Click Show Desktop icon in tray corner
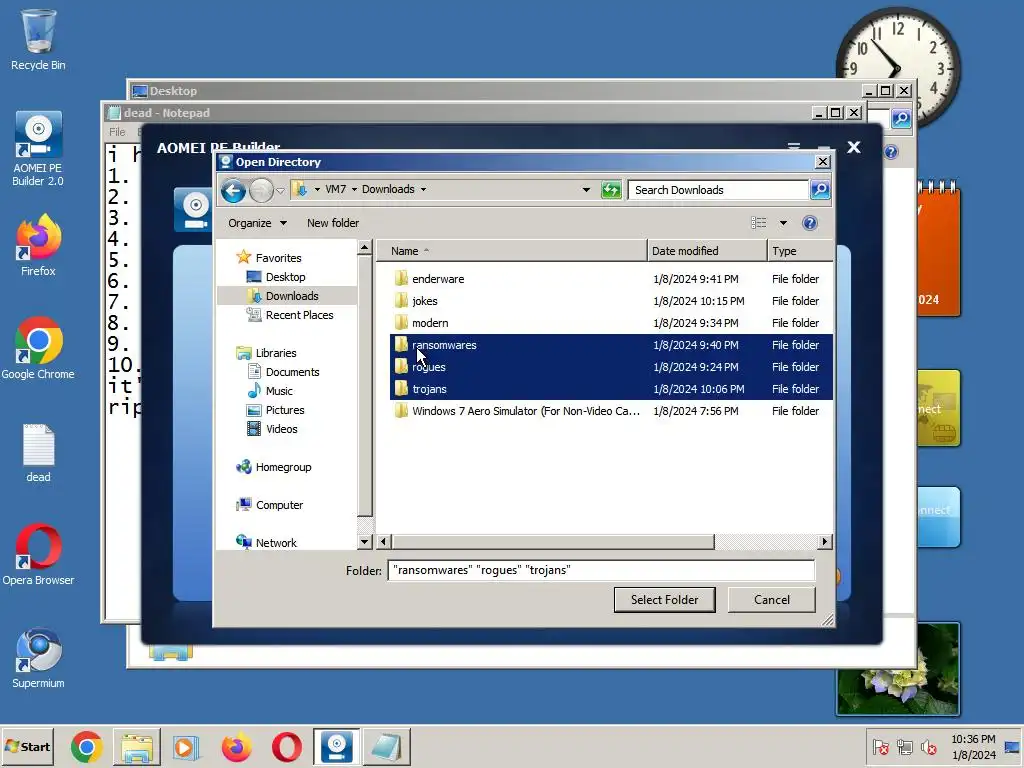 [1012, 747]
